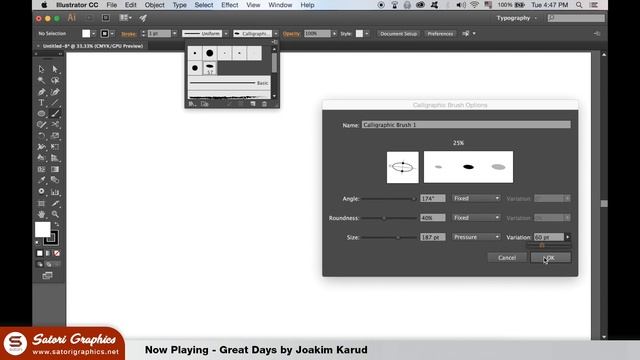Change screen mode at toolbox bottom

[47, 276]
